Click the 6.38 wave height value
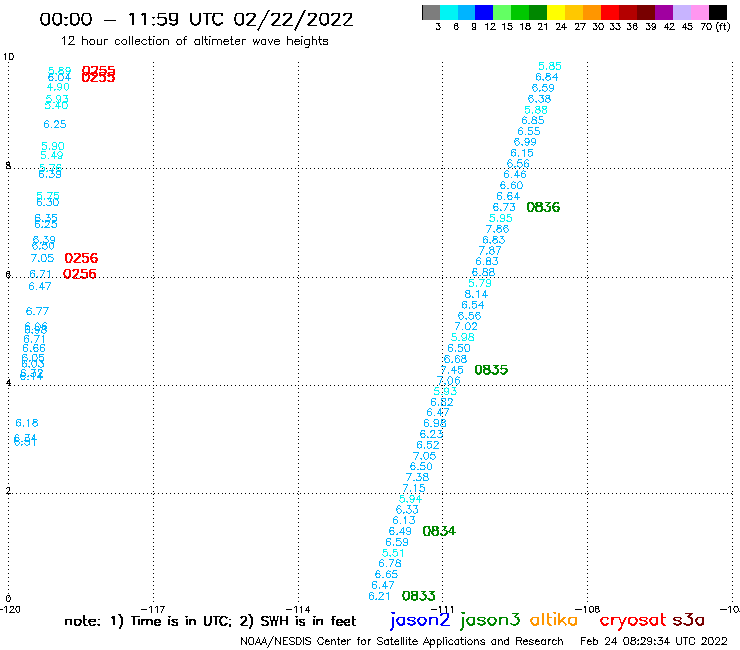740x650 pixels. (x=539, y=99)
